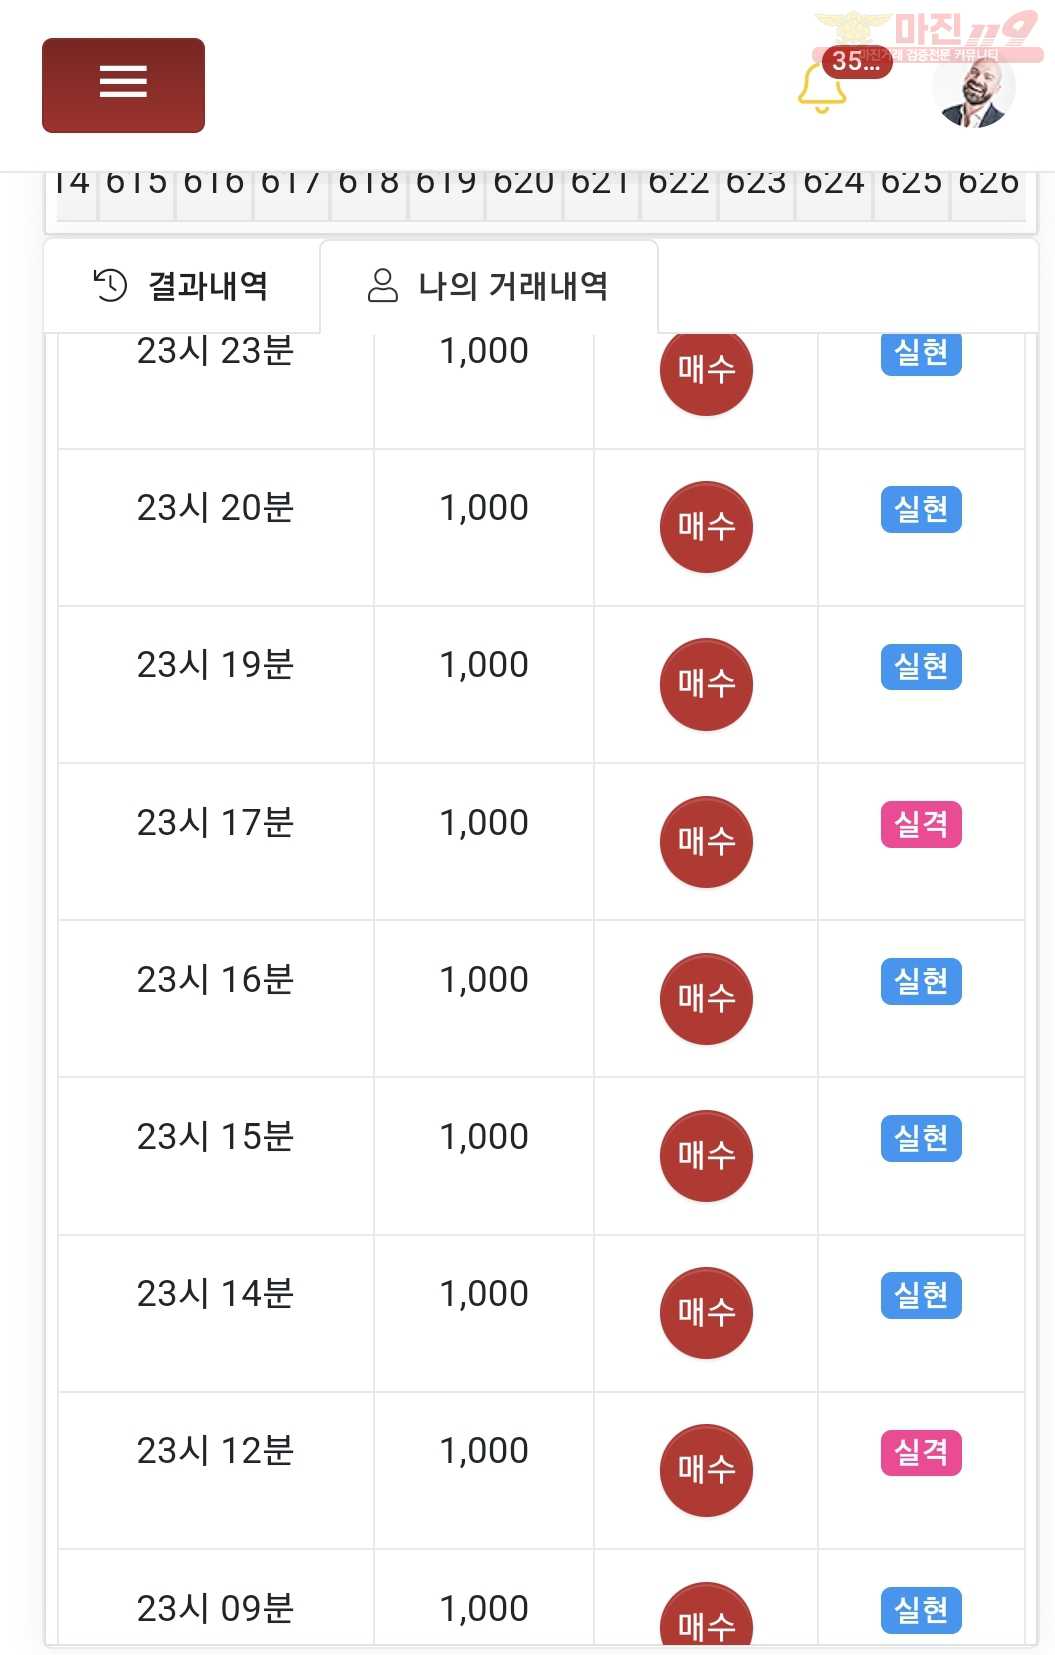
Task: Click the 실현 label for 23시 20분
Action: click(921, 509)
